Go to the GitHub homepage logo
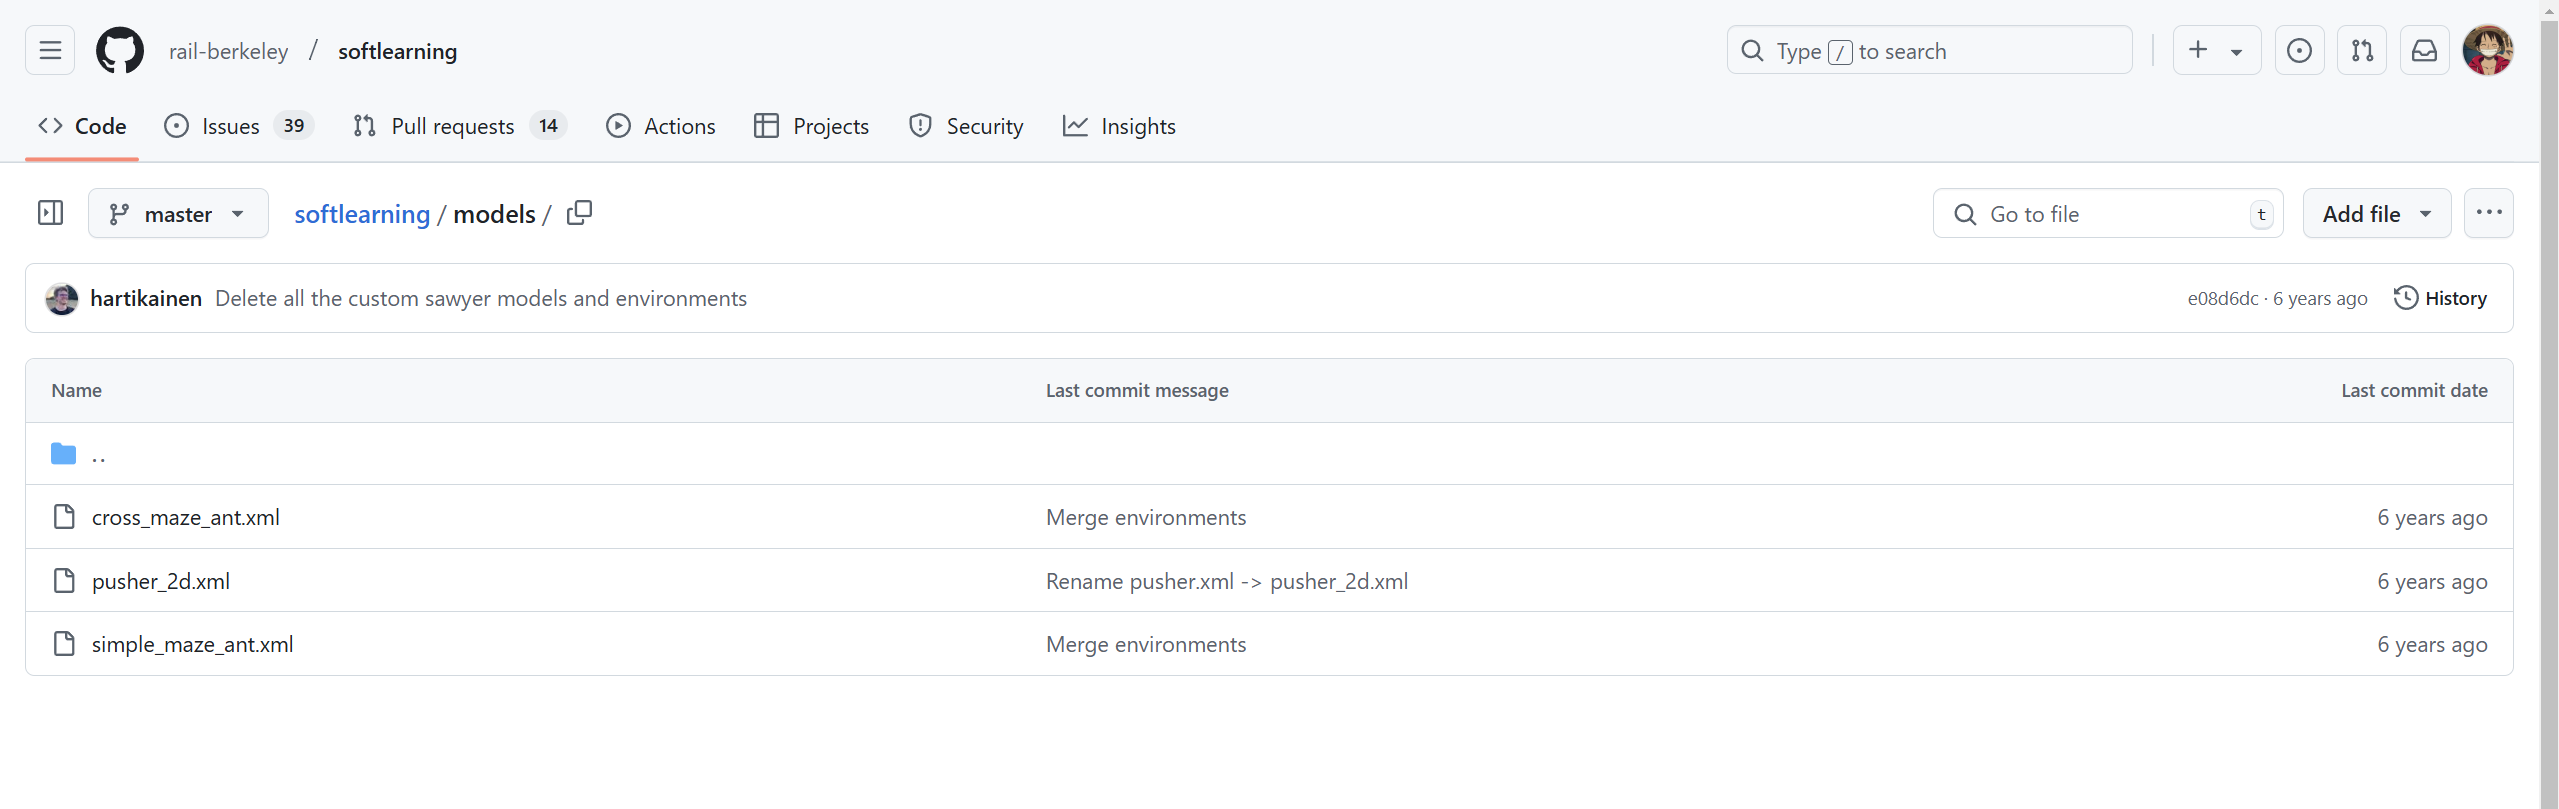Screen dimensions: 2559x809 (120, 50)
